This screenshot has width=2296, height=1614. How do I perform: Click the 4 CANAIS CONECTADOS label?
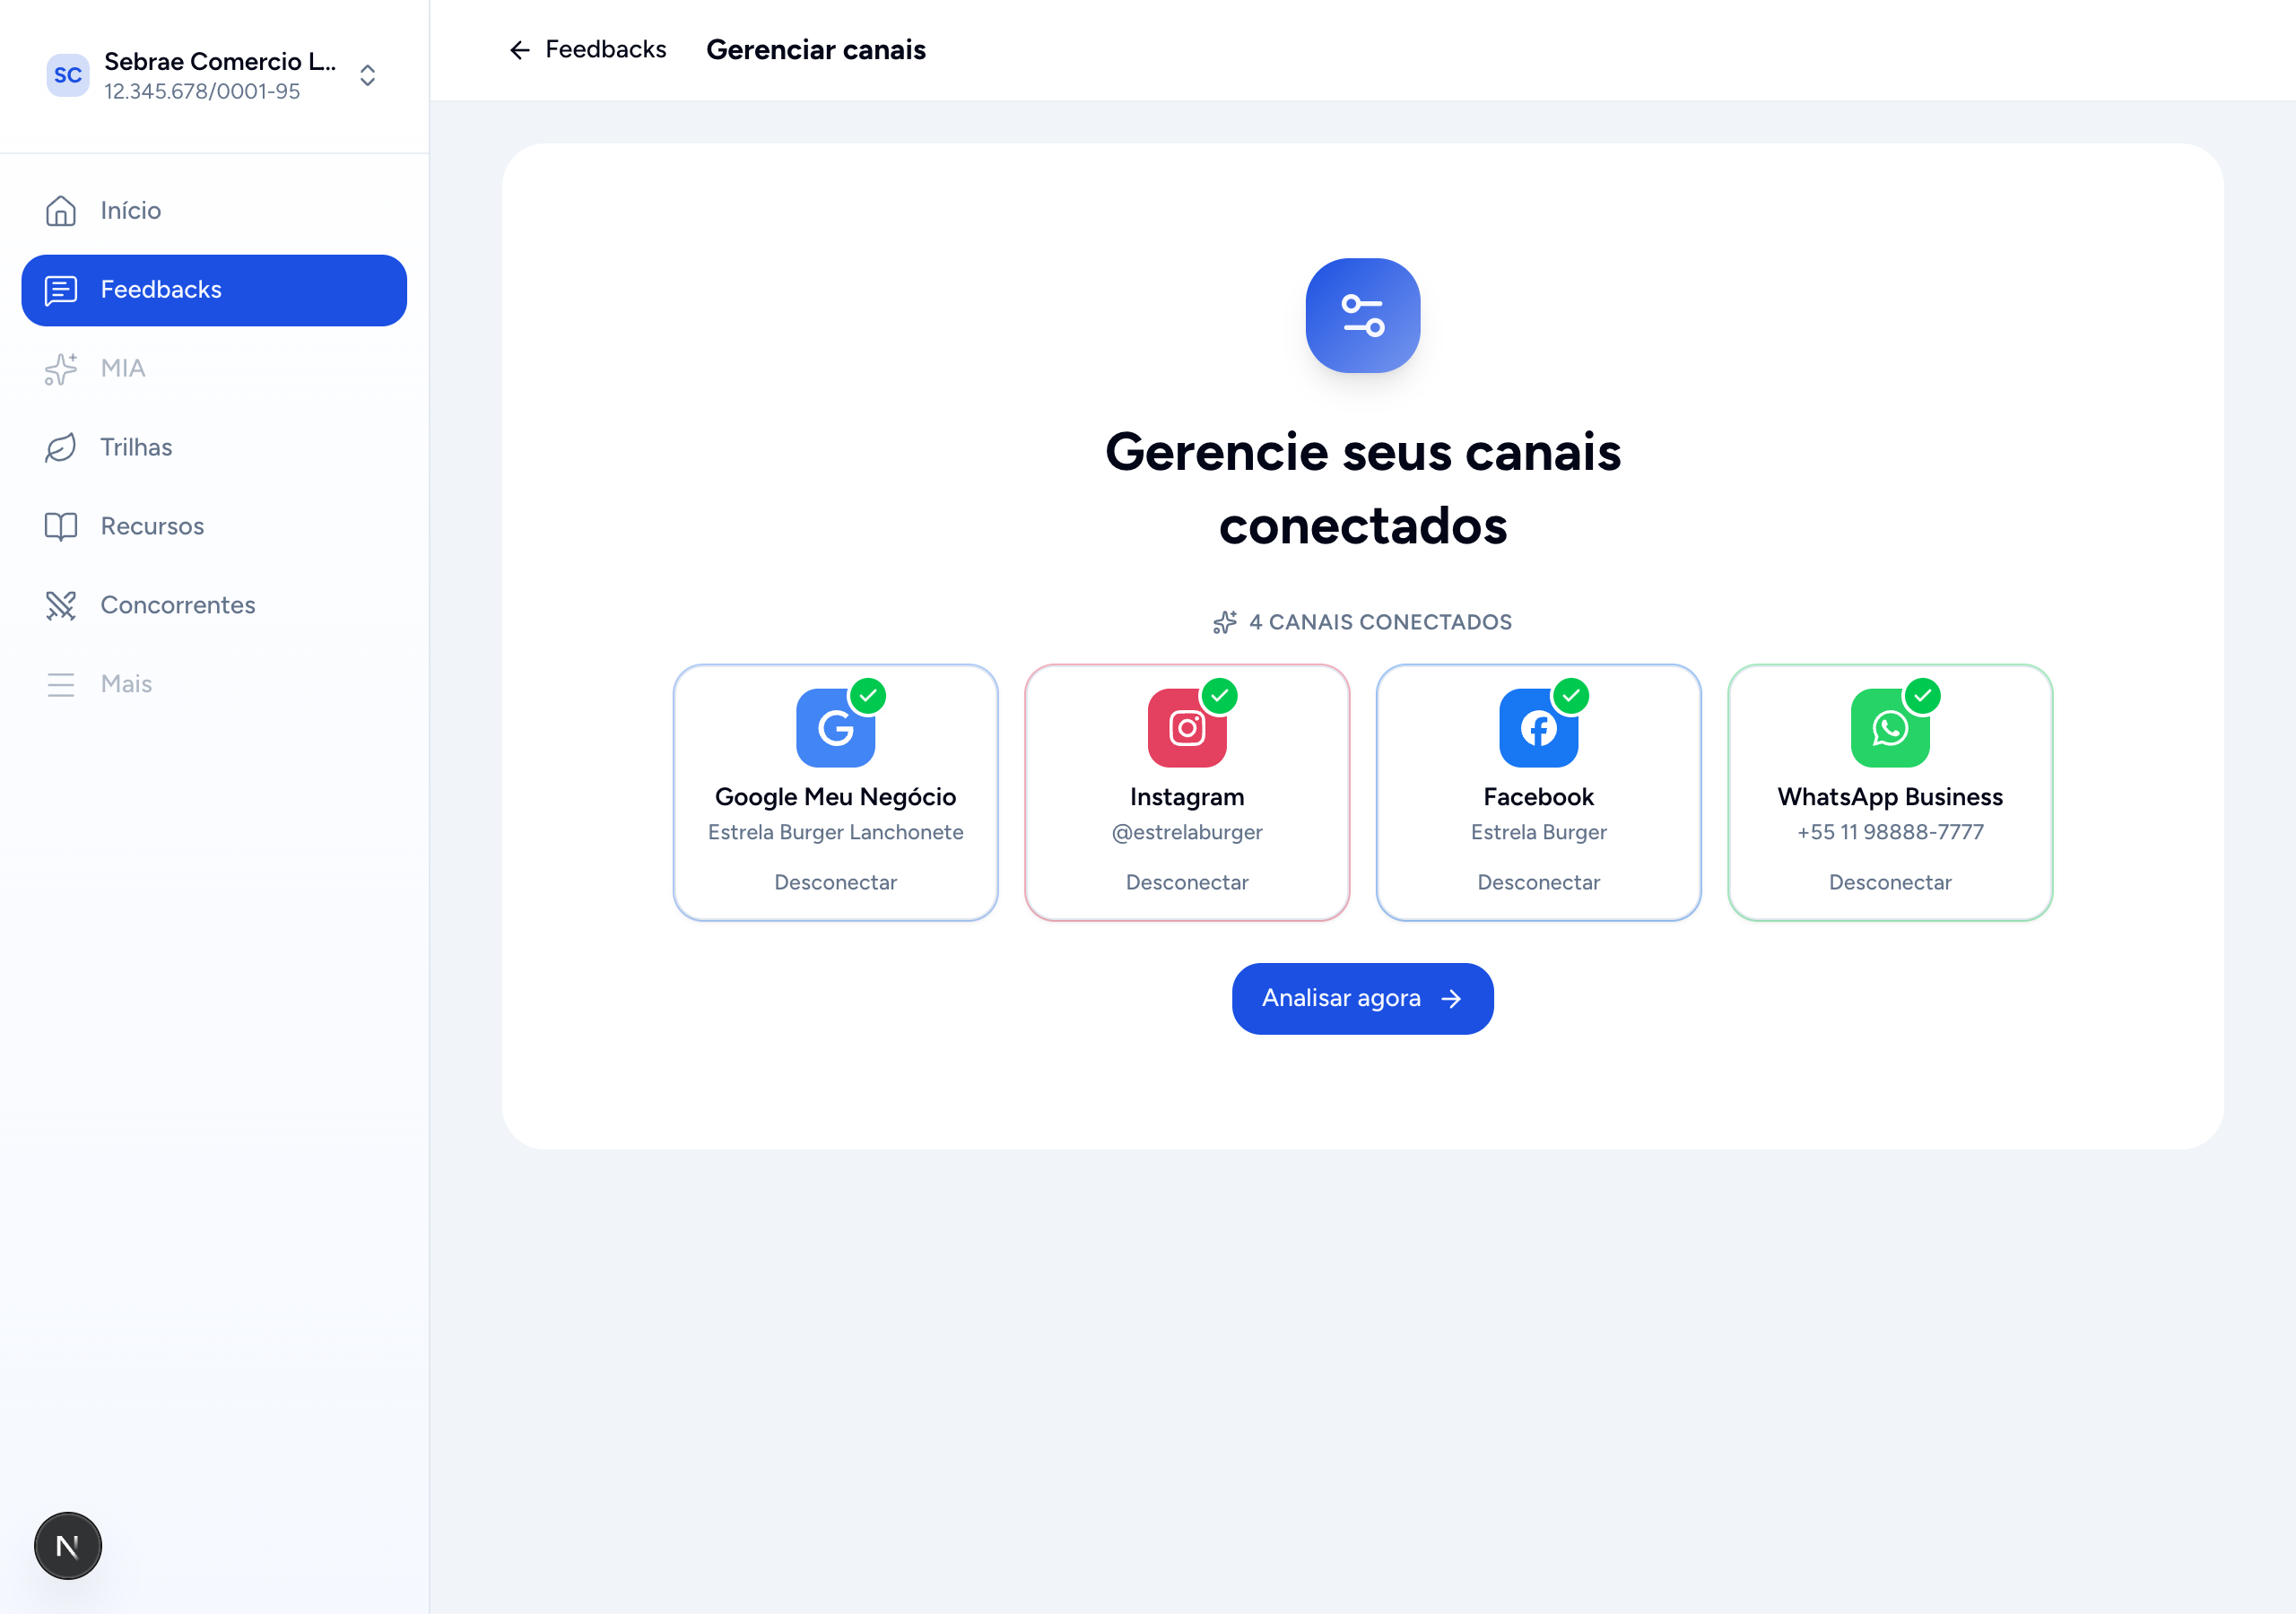click(x=1380, y=623)
